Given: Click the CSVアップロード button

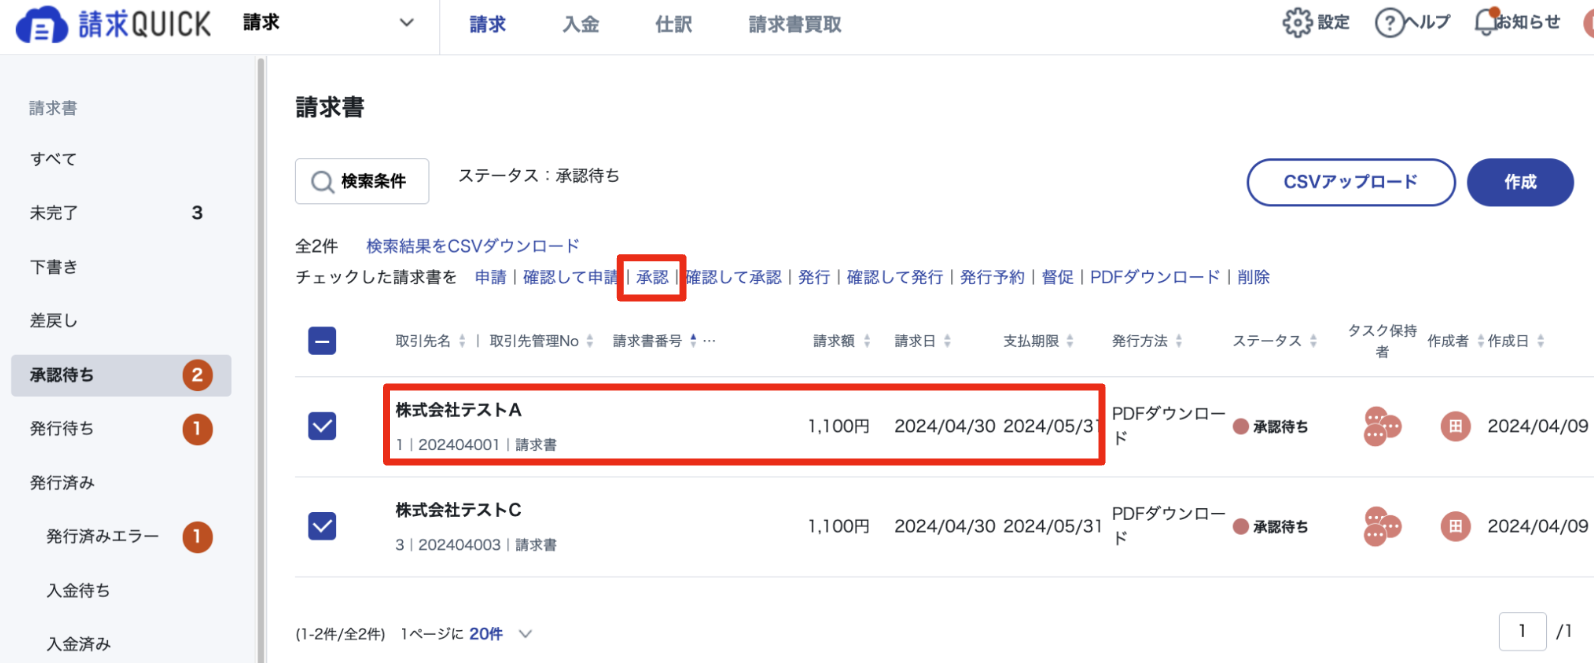Looking at the screenshot, I should 1351,182.
